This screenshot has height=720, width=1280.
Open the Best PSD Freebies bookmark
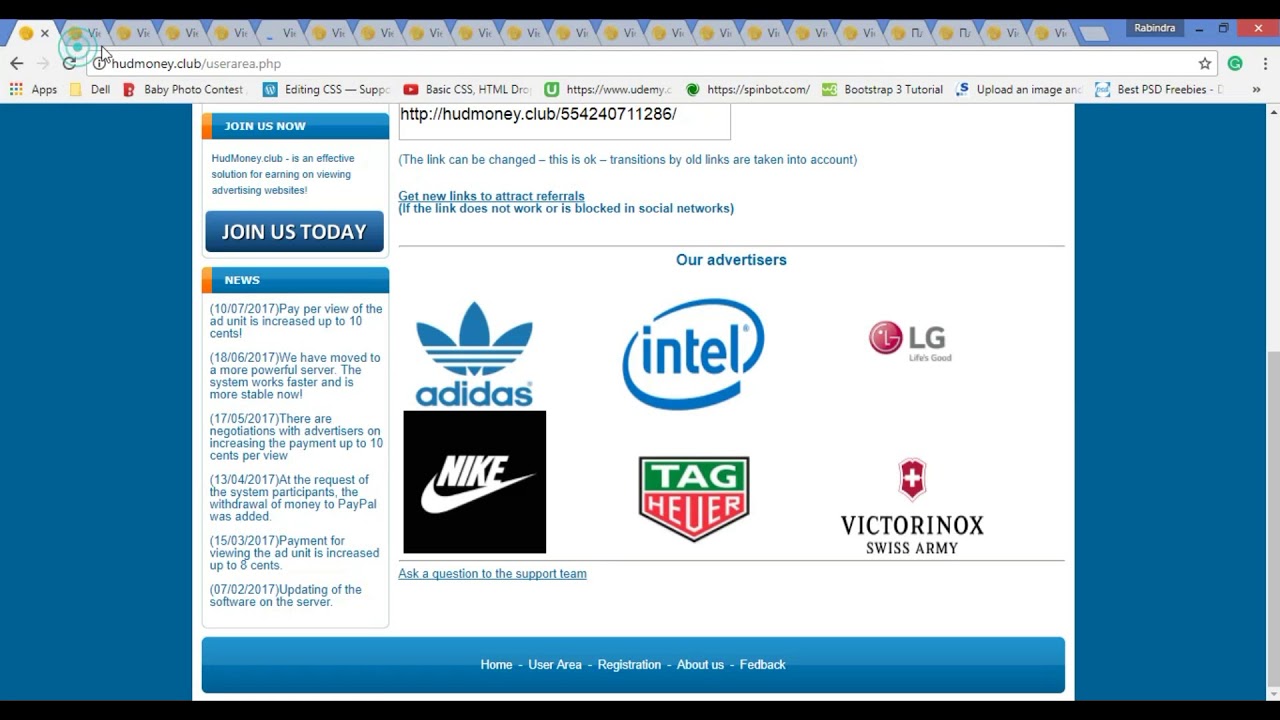coord(1159,89)
